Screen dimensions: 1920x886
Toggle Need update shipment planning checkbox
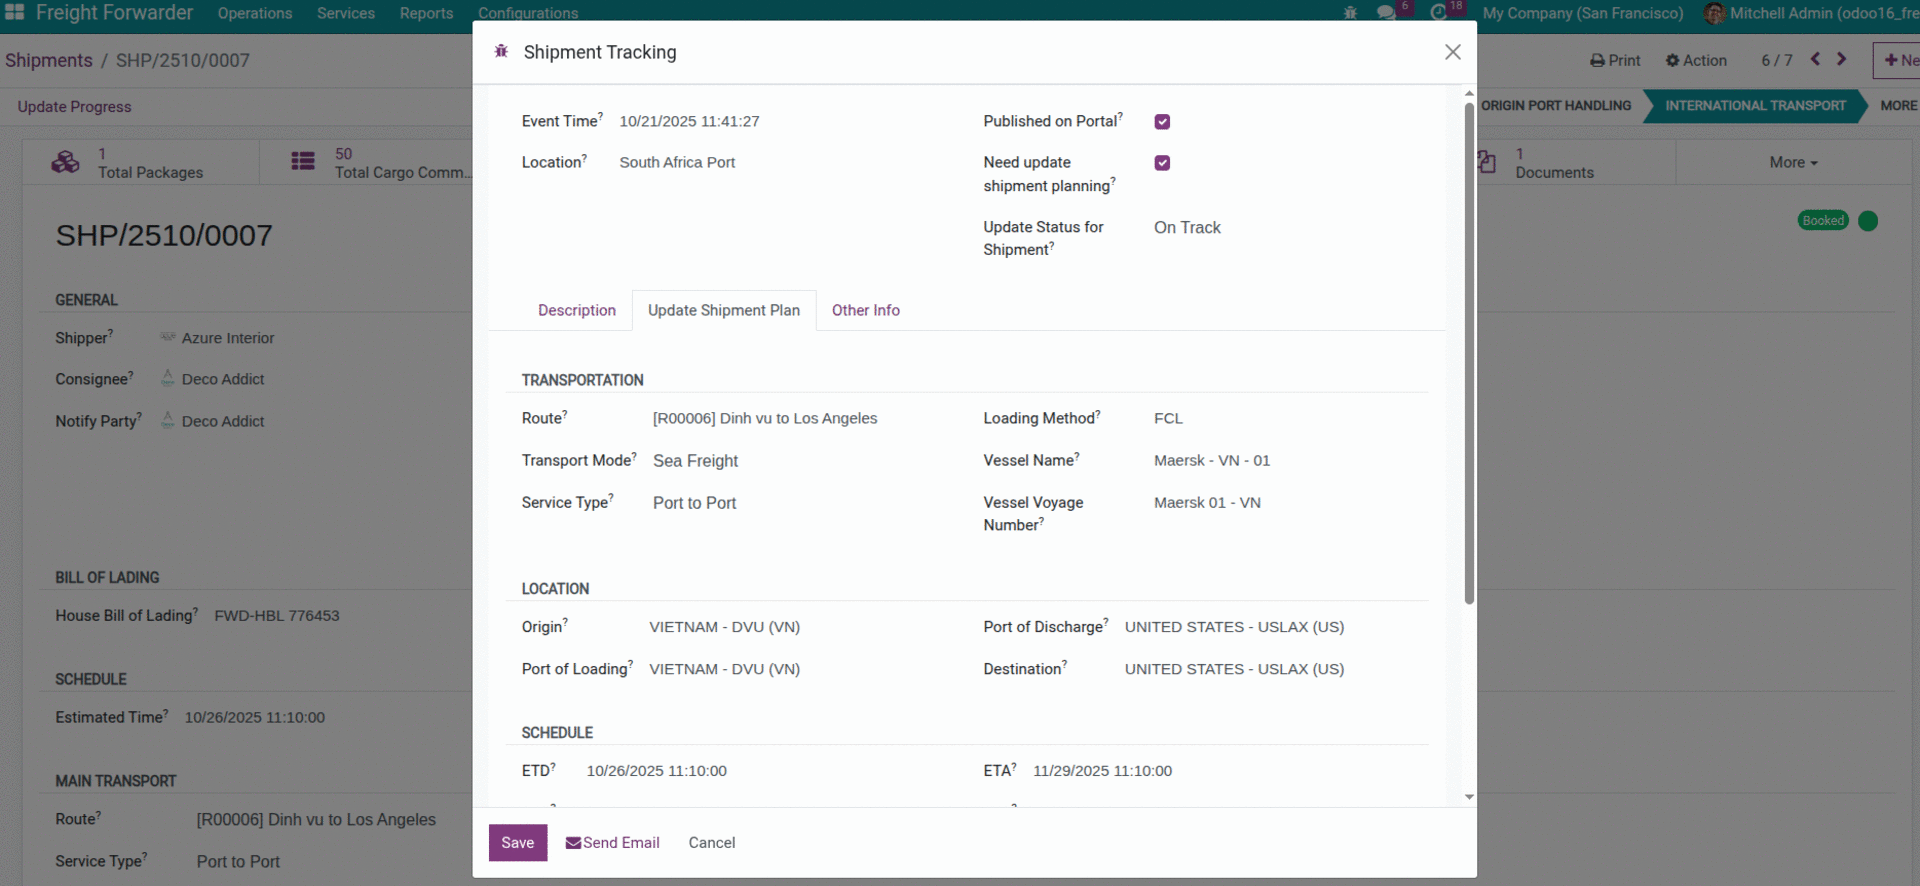click(x=1162, y=163)
